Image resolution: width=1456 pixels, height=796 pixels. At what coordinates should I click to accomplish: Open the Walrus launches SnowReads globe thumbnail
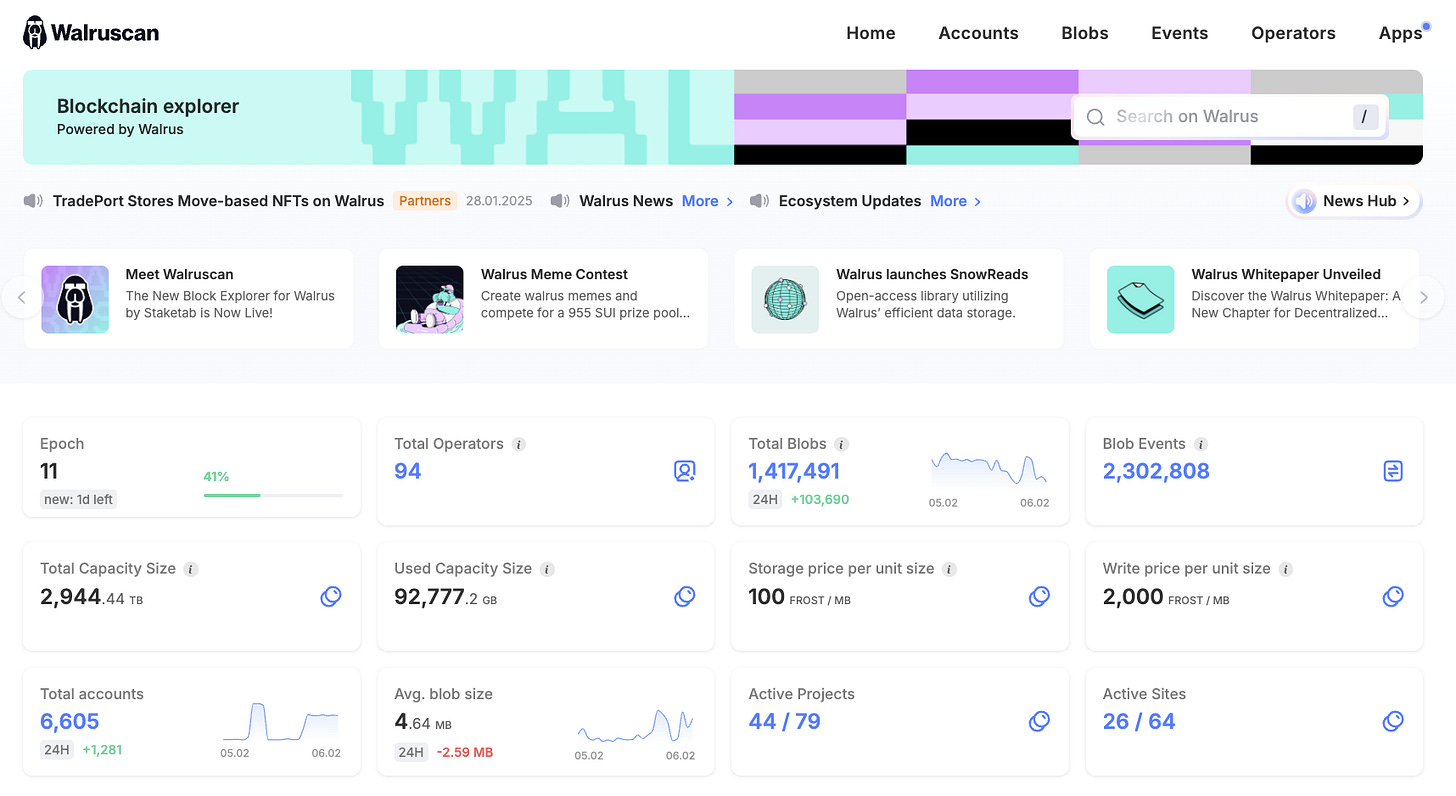[785, 299]
